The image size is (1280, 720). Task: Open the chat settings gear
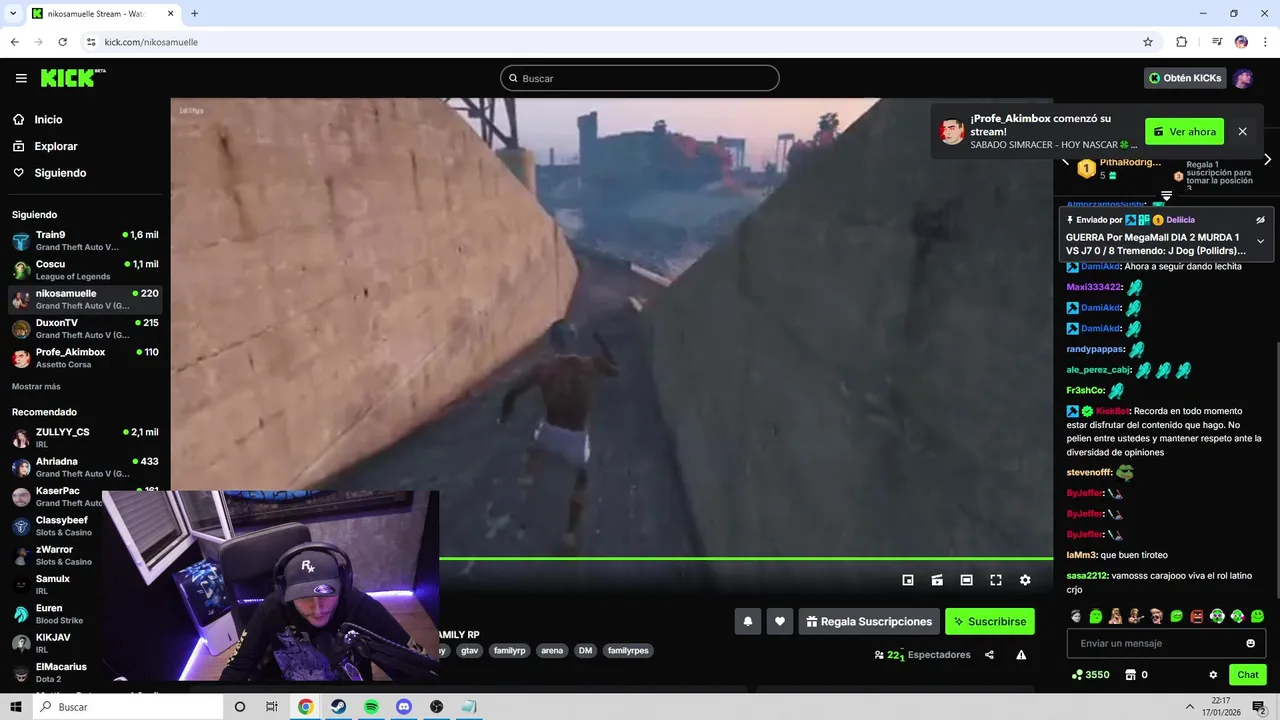pos(1213,675)
